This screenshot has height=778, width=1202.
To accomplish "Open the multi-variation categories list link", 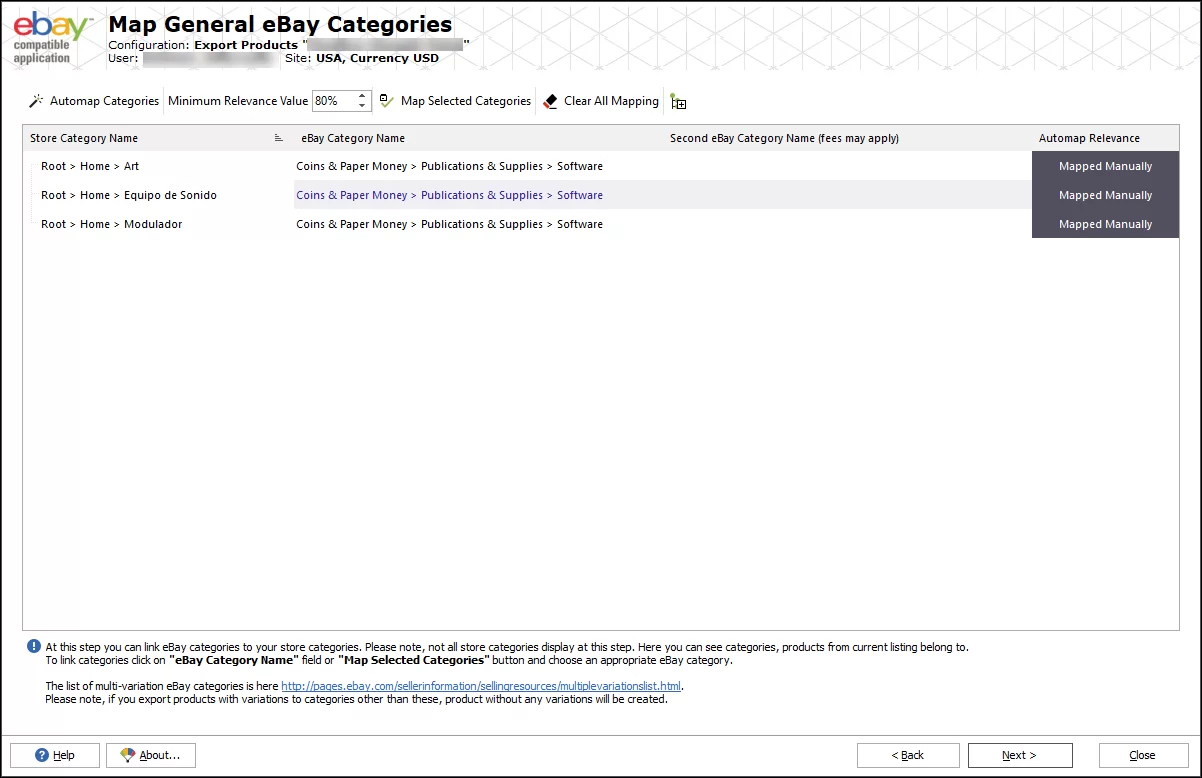I will point(481,686).
